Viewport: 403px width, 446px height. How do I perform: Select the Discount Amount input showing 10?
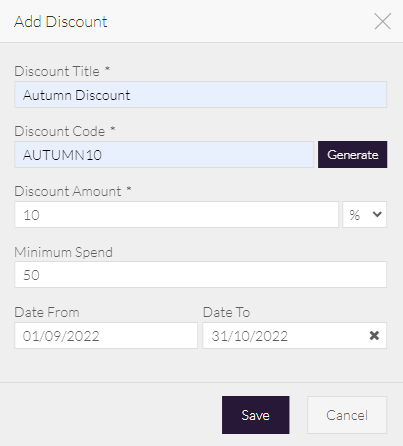(x=176, y=214)
